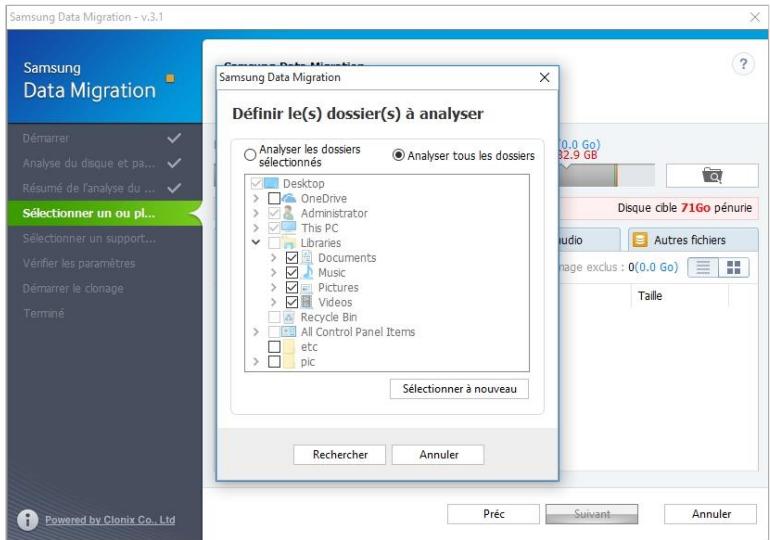The height and width of the screenshot is (540, 770).
Task: Expand the Videos tree node
Action: 274,302
